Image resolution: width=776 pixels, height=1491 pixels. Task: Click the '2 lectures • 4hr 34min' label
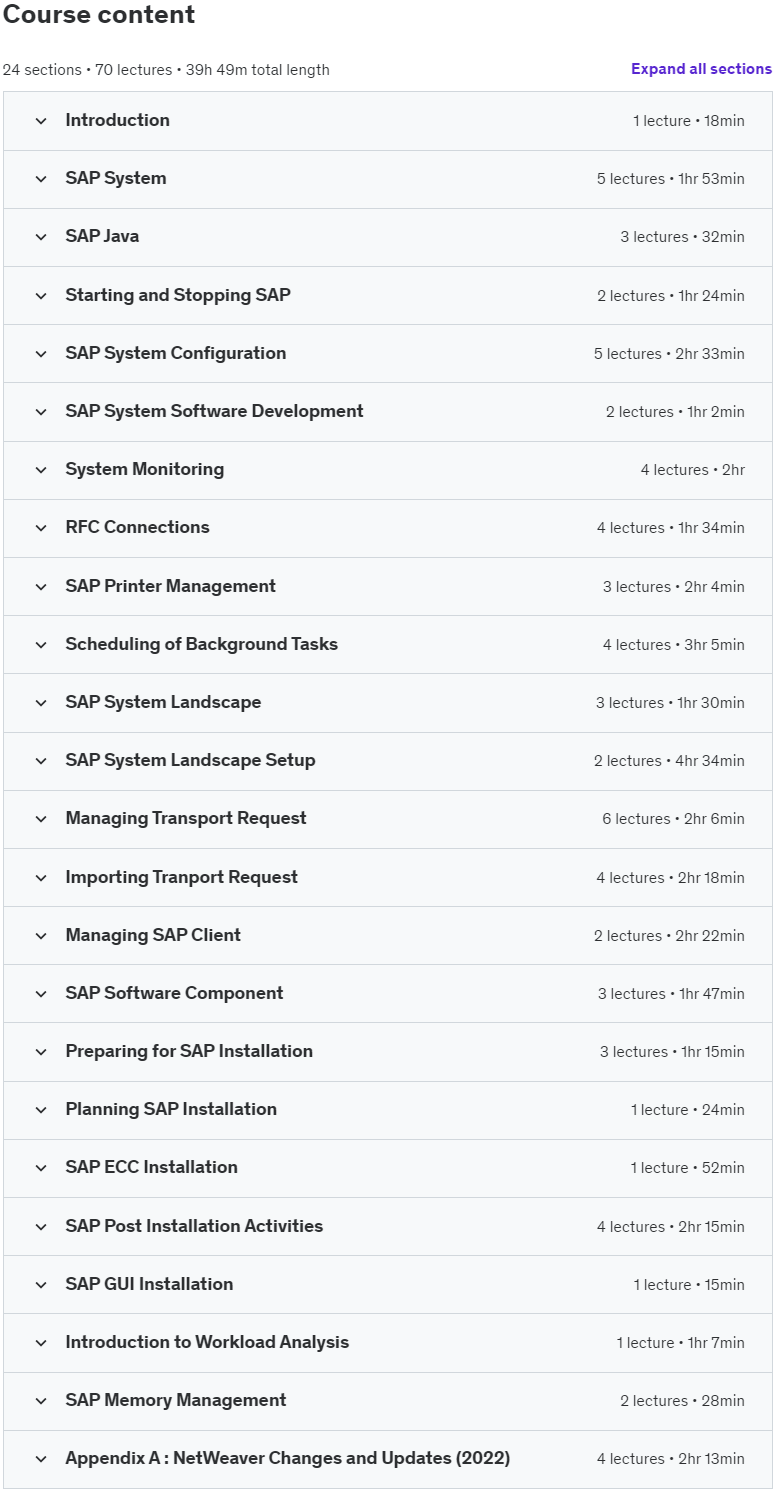pyautogui.click(x=669, y=761)
